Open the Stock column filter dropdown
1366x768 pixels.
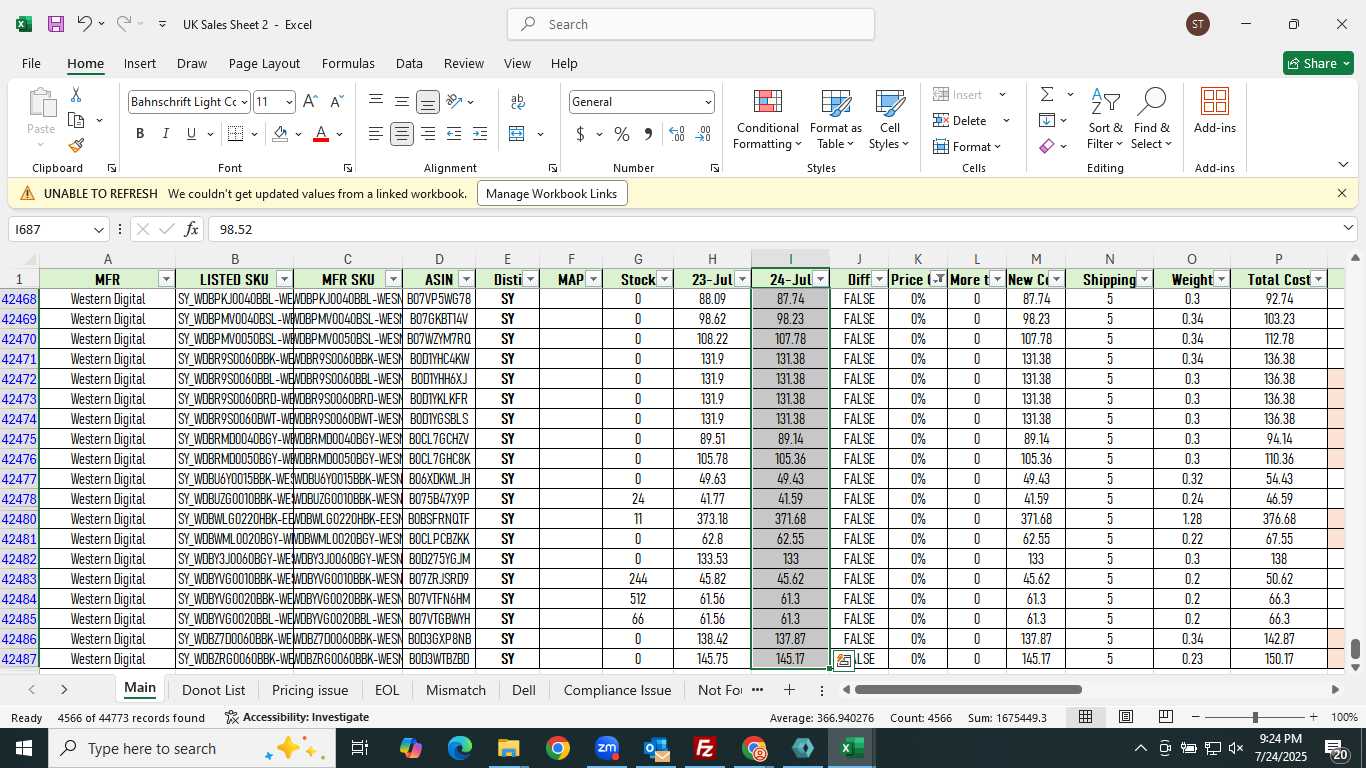coord(664,279)
